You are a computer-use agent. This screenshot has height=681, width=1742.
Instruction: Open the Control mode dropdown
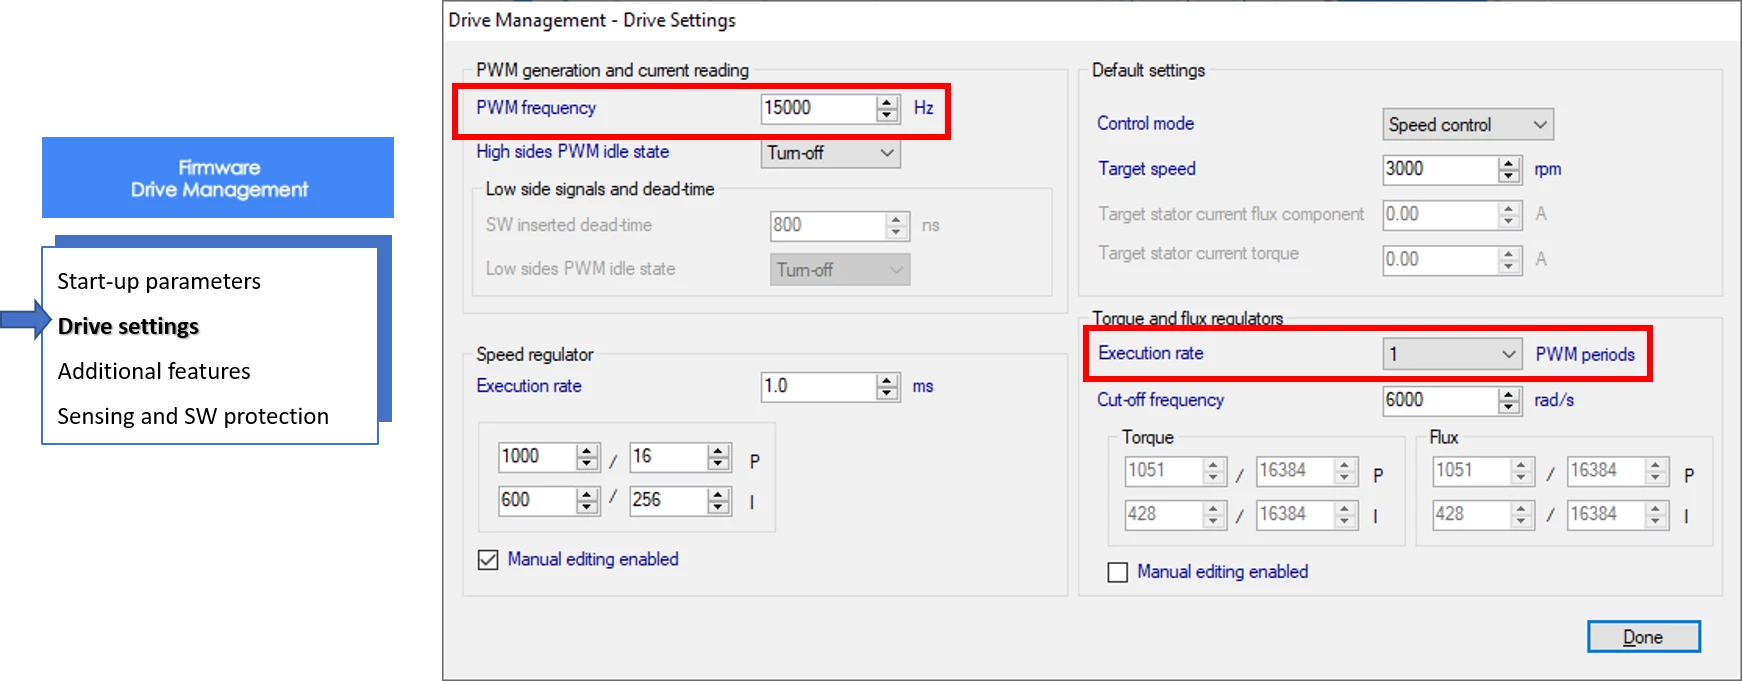(x=1468, y=125)
